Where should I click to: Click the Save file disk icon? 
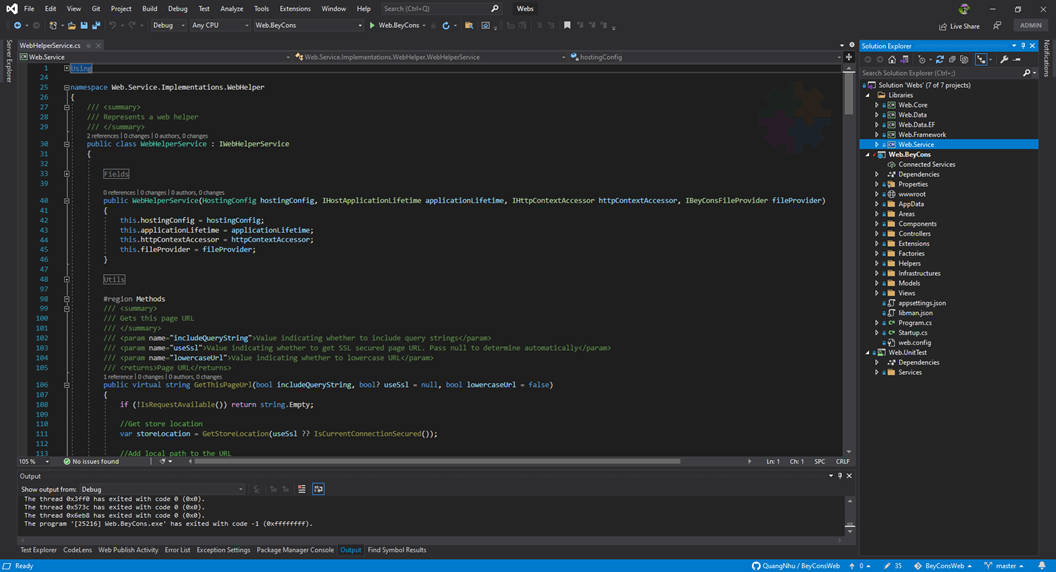point(84,26)
